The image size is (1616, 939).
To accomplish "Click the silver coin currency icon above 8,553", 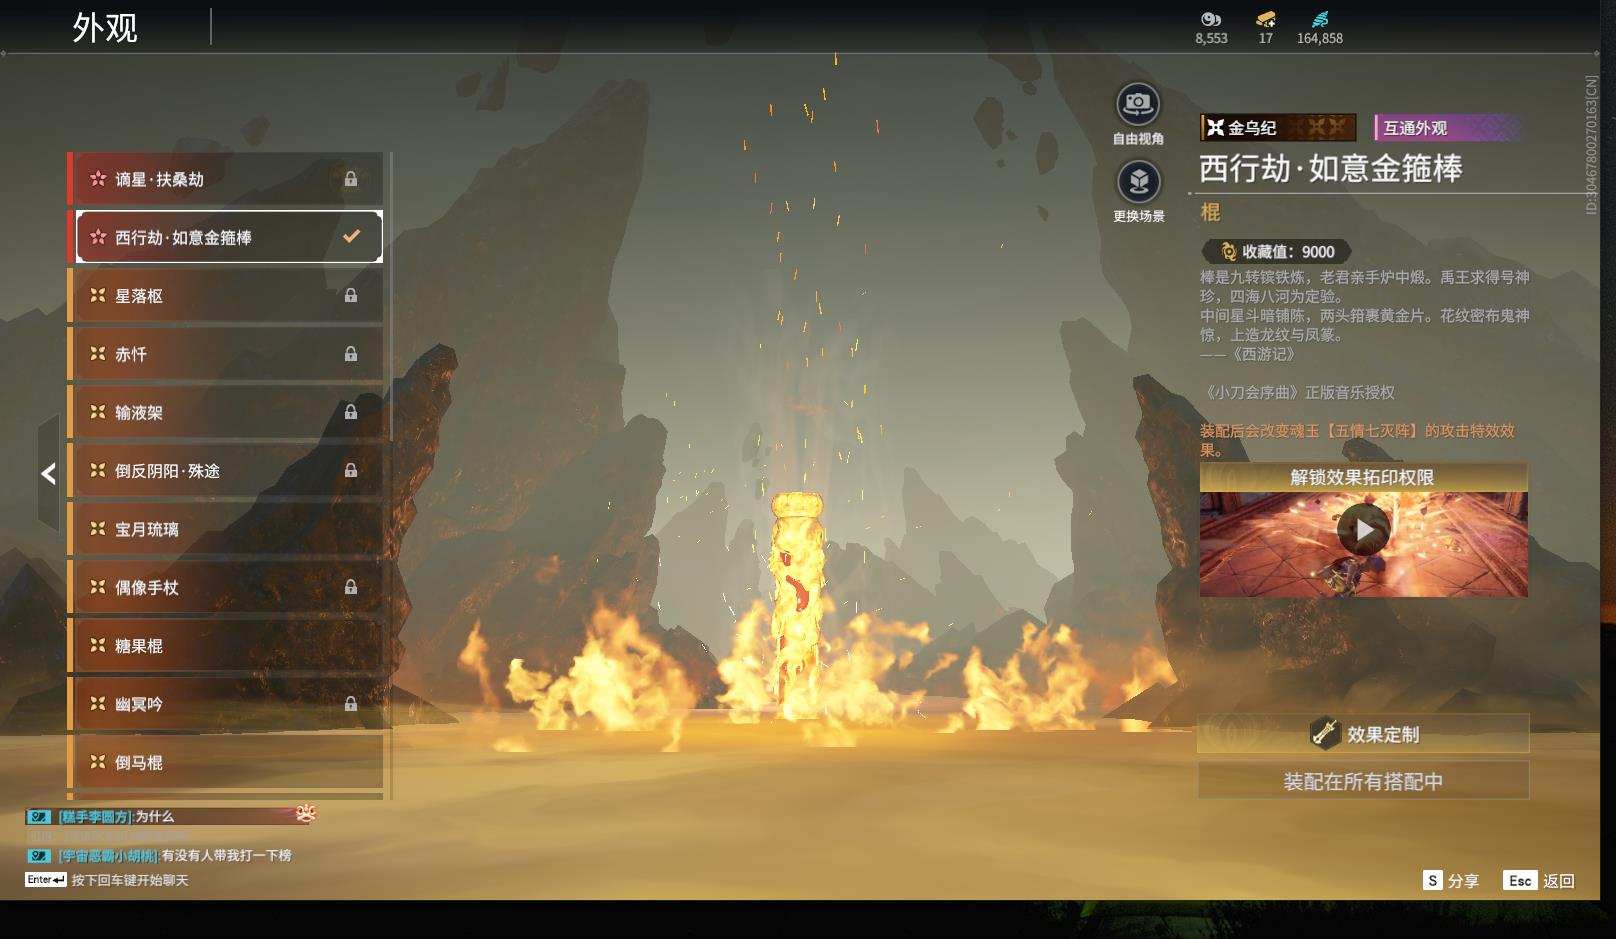I will tap(1211, 19).
